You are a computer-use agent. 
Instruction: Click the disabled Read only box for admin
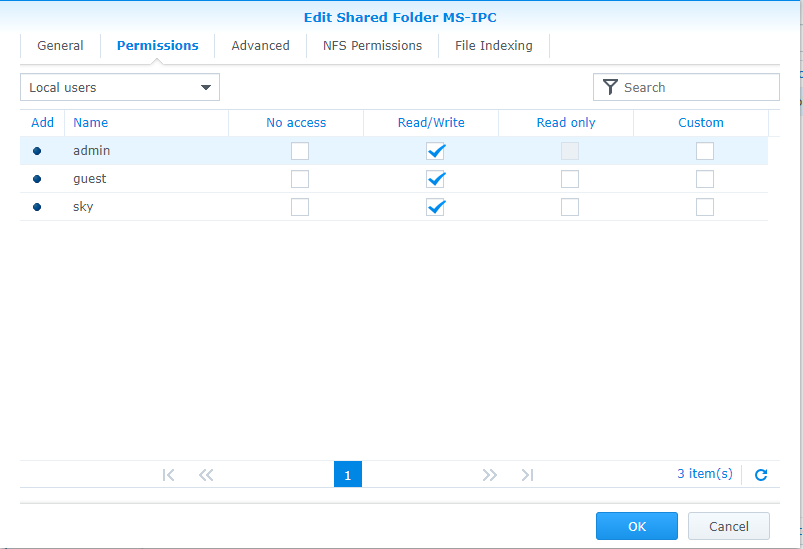coord(570,151)
